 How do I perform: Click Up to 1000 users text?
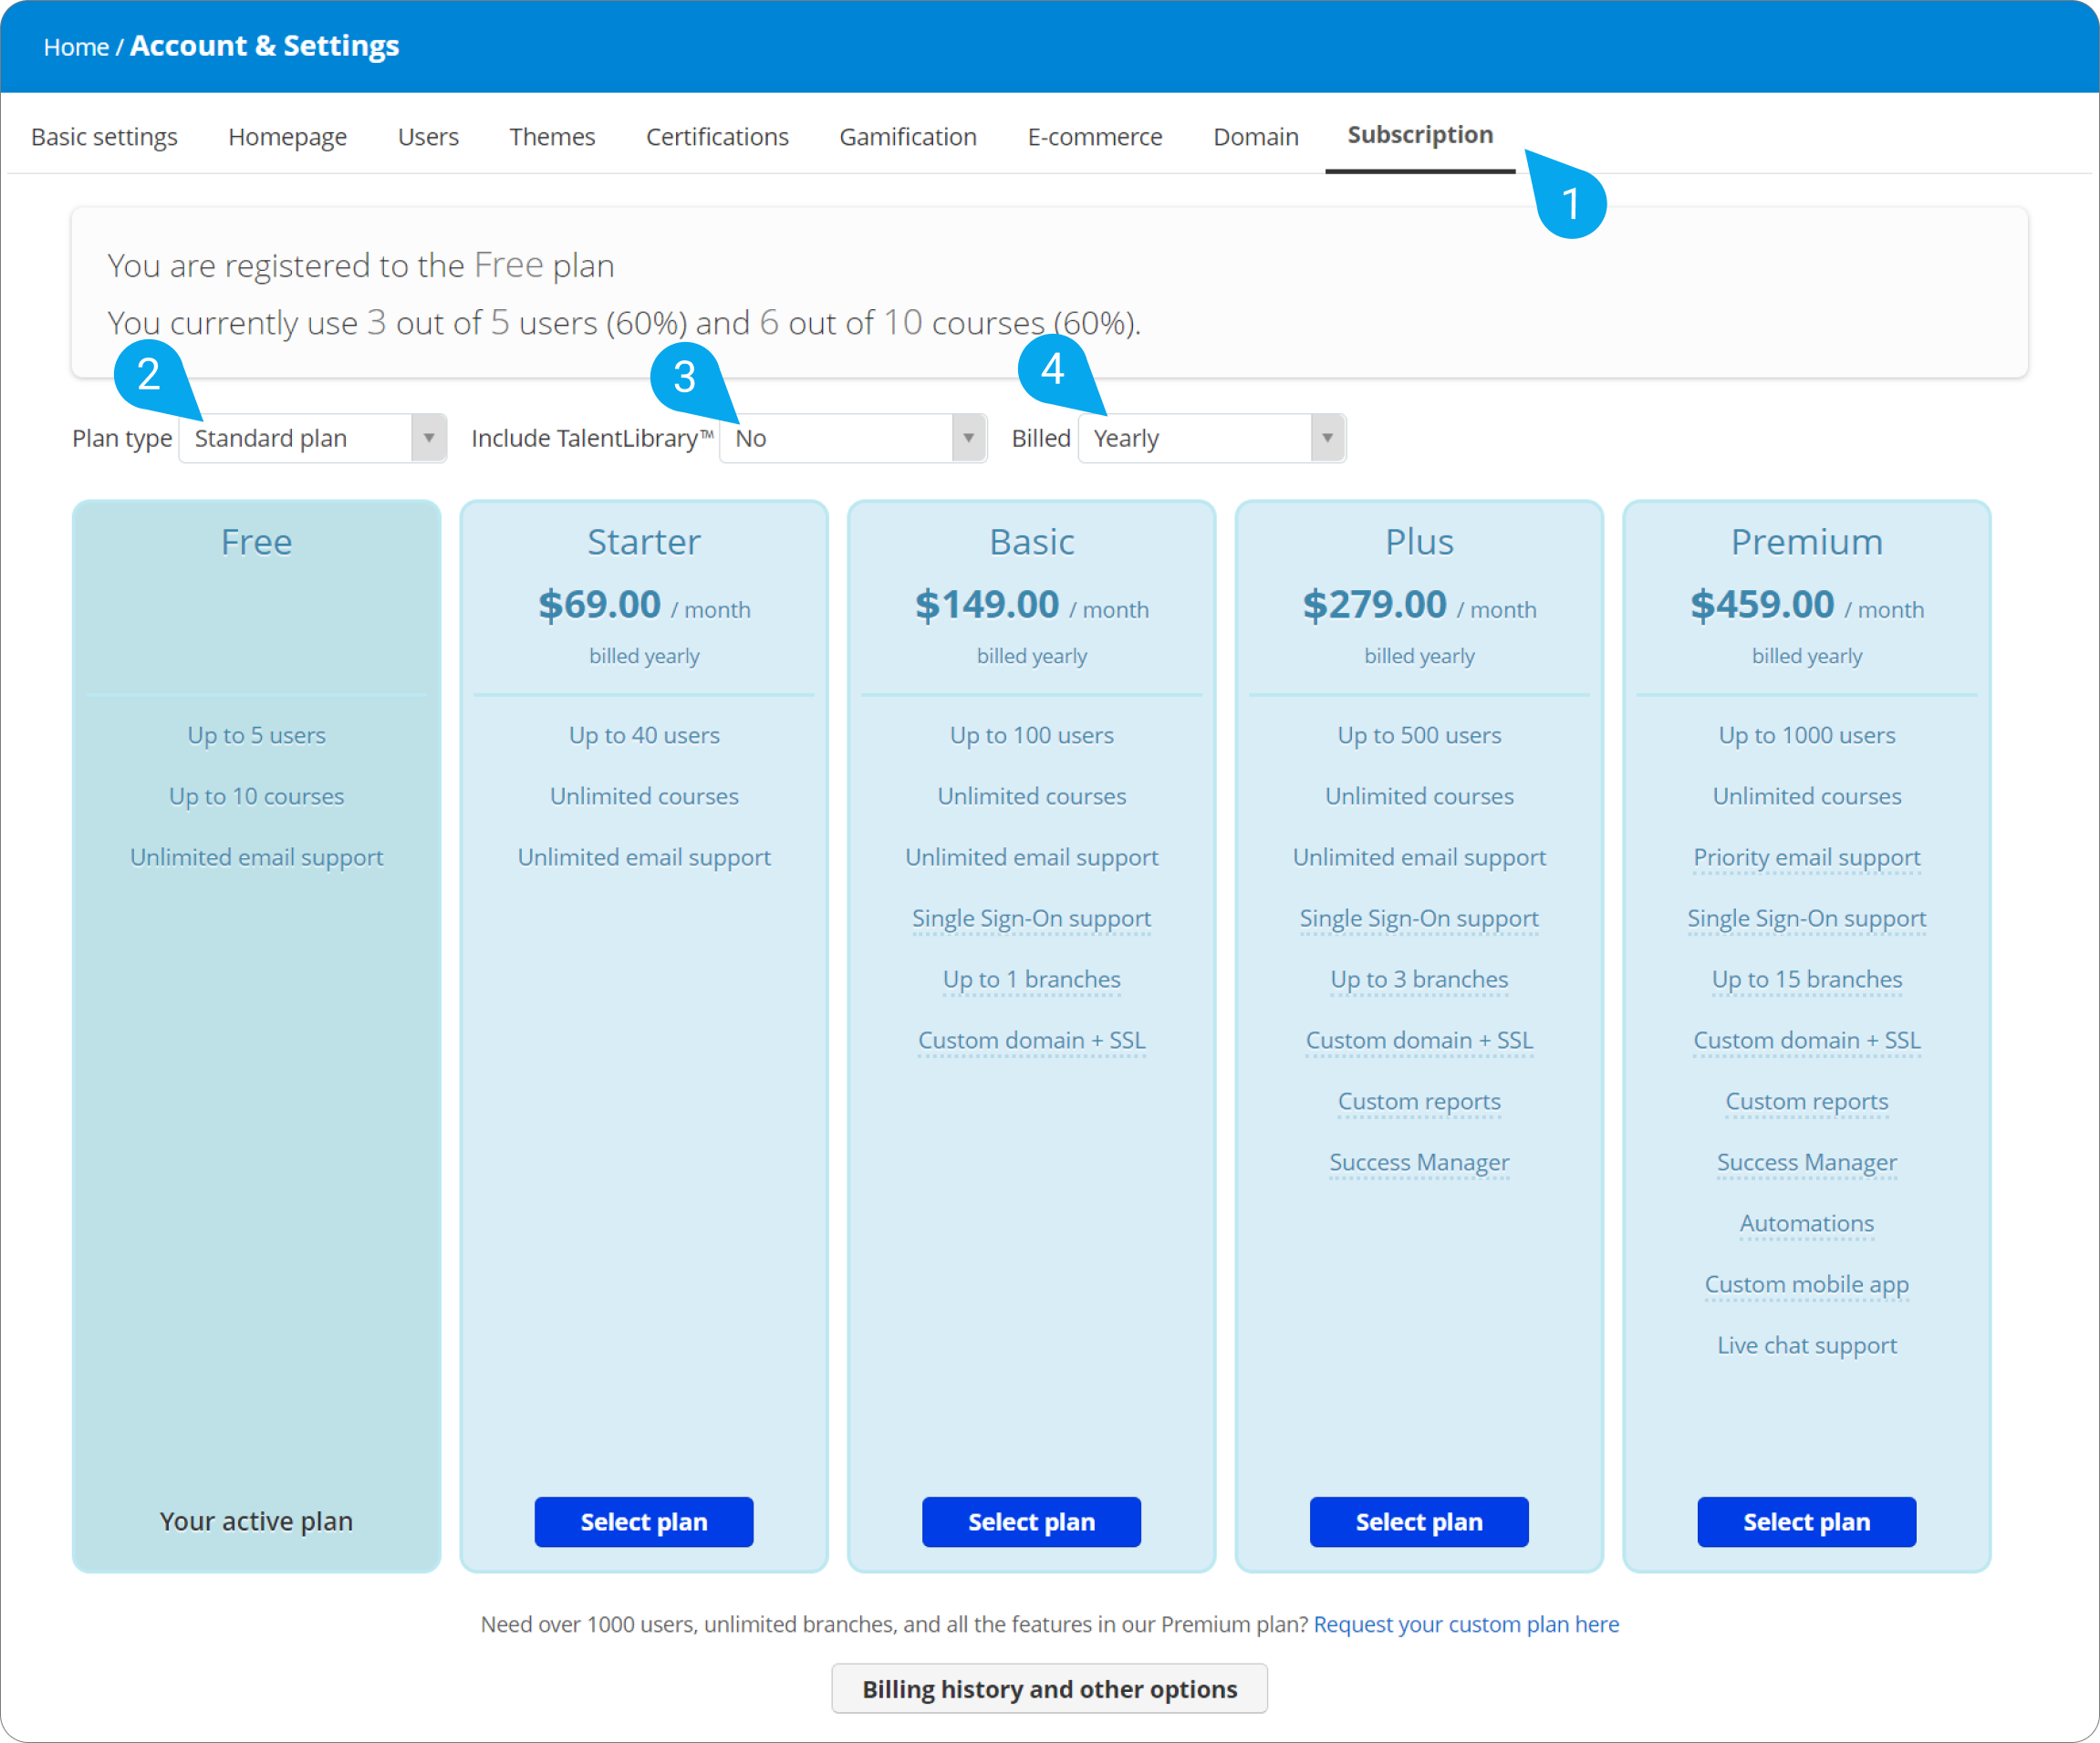1806,735
